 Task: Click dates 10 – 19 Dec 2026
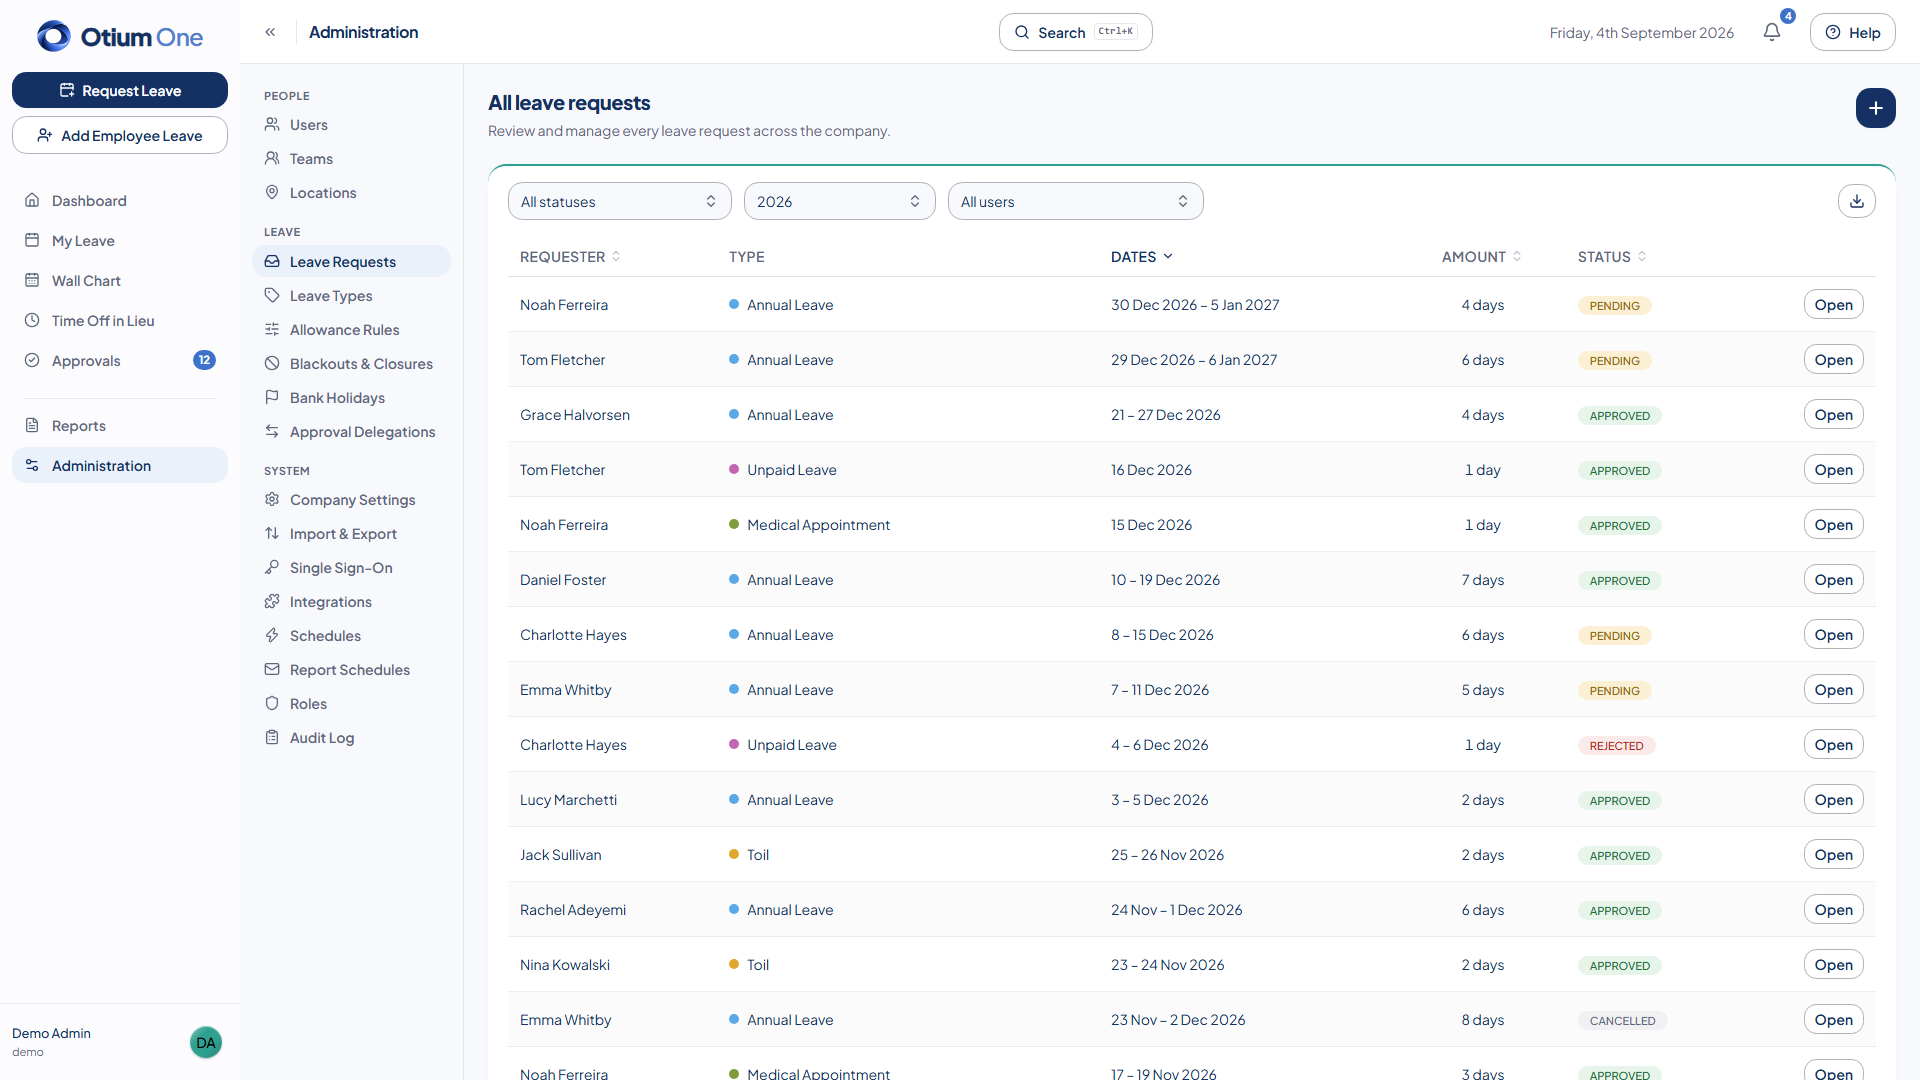(x=1165, y=579)
